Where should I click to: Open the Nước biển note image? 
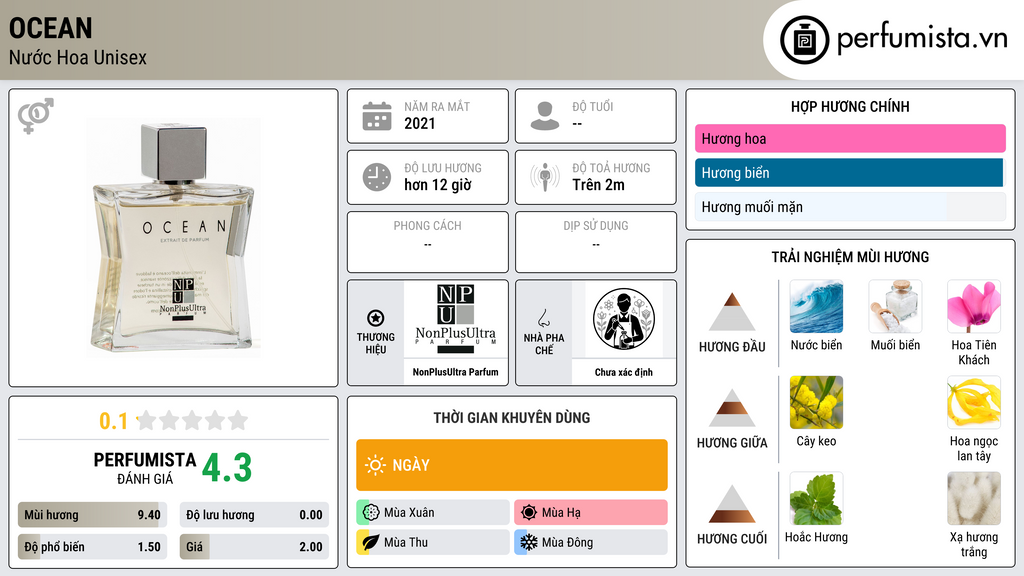816,306
